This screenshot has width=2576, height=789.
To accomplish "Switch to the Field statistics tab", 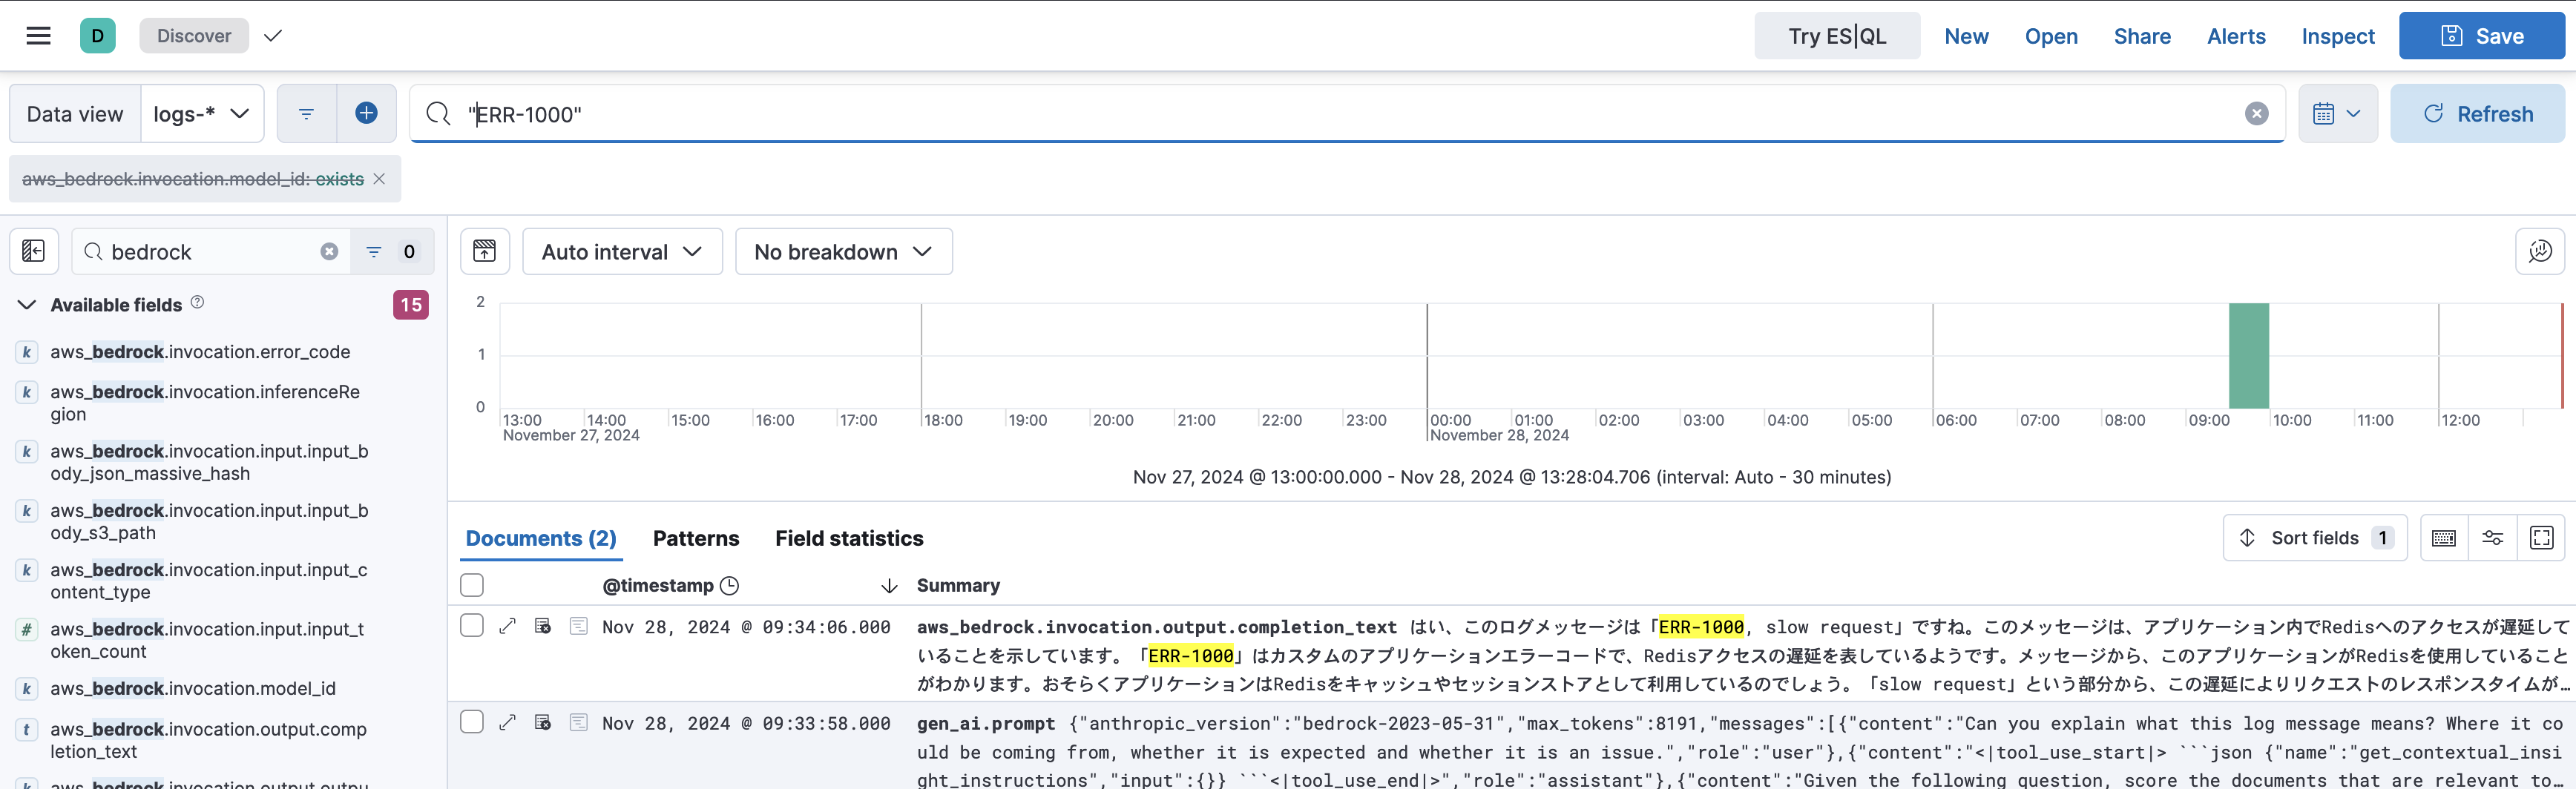I will (x=848, y=538).
